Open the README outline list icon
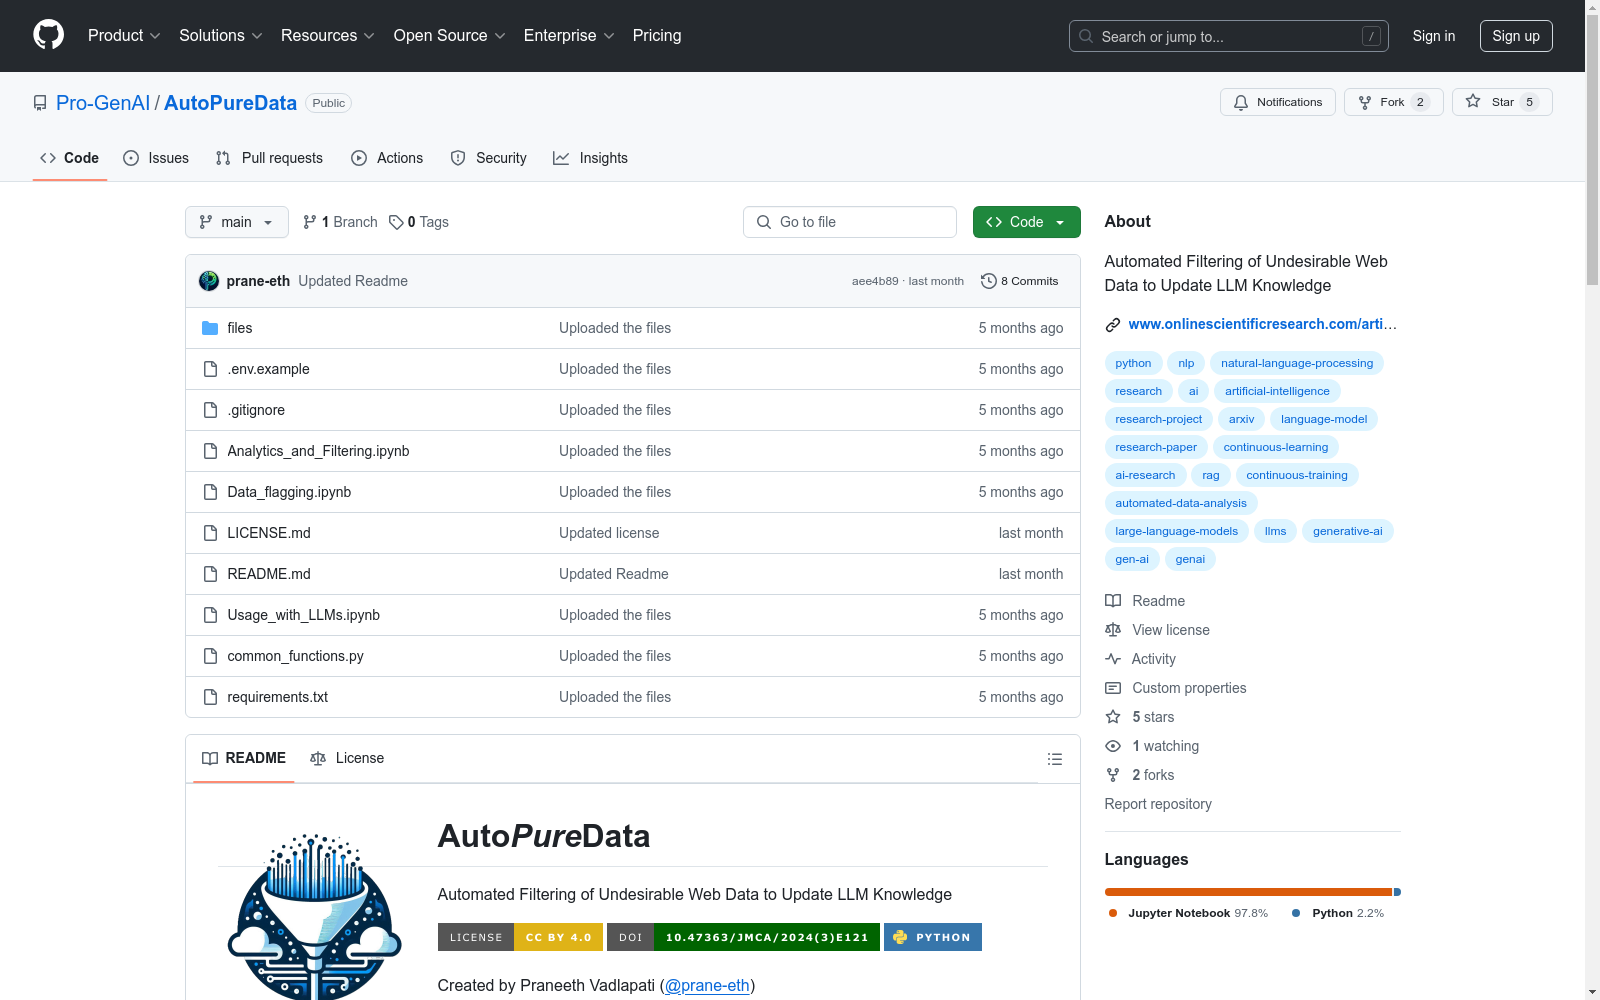The image size is (1600, 1000). (x=1054, y=759)
